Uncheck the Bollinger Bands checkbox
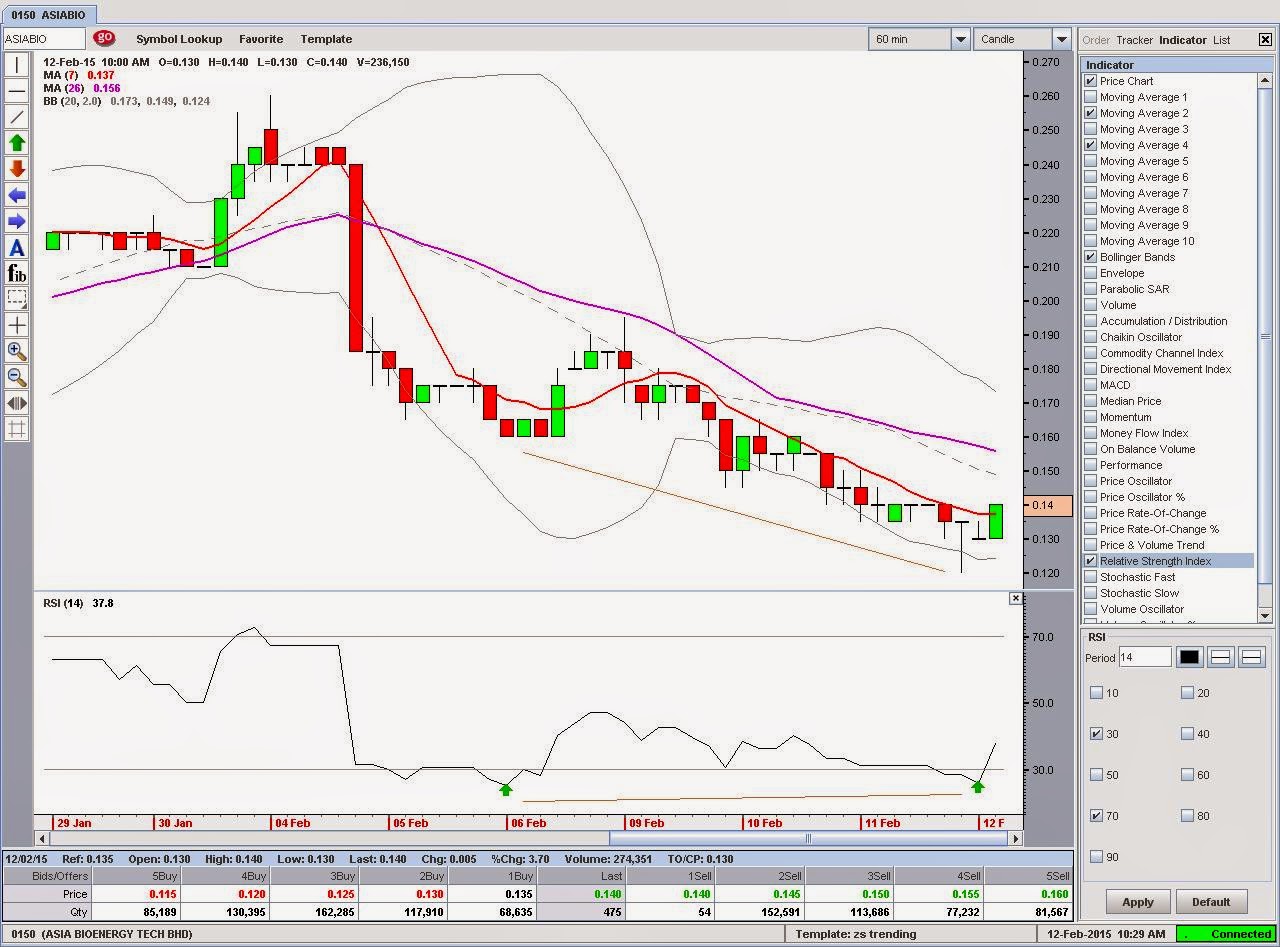This screenshot has height=947, width=1280. coord(1091,257)
